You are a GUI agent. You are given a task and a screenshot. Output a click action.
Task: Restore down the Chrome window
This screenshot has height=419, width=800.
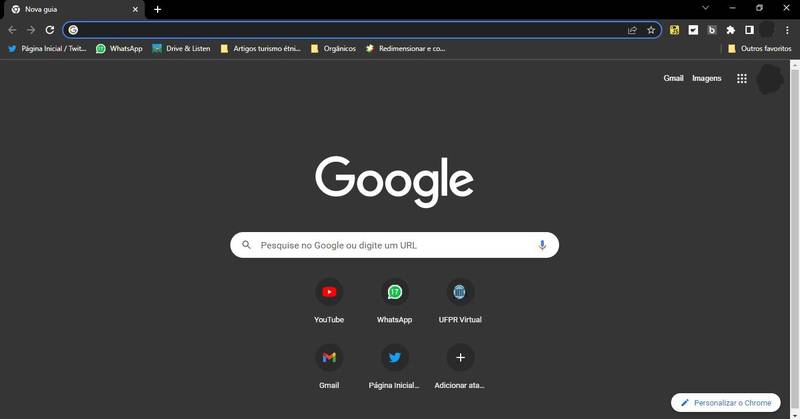(x=759, y=8)
